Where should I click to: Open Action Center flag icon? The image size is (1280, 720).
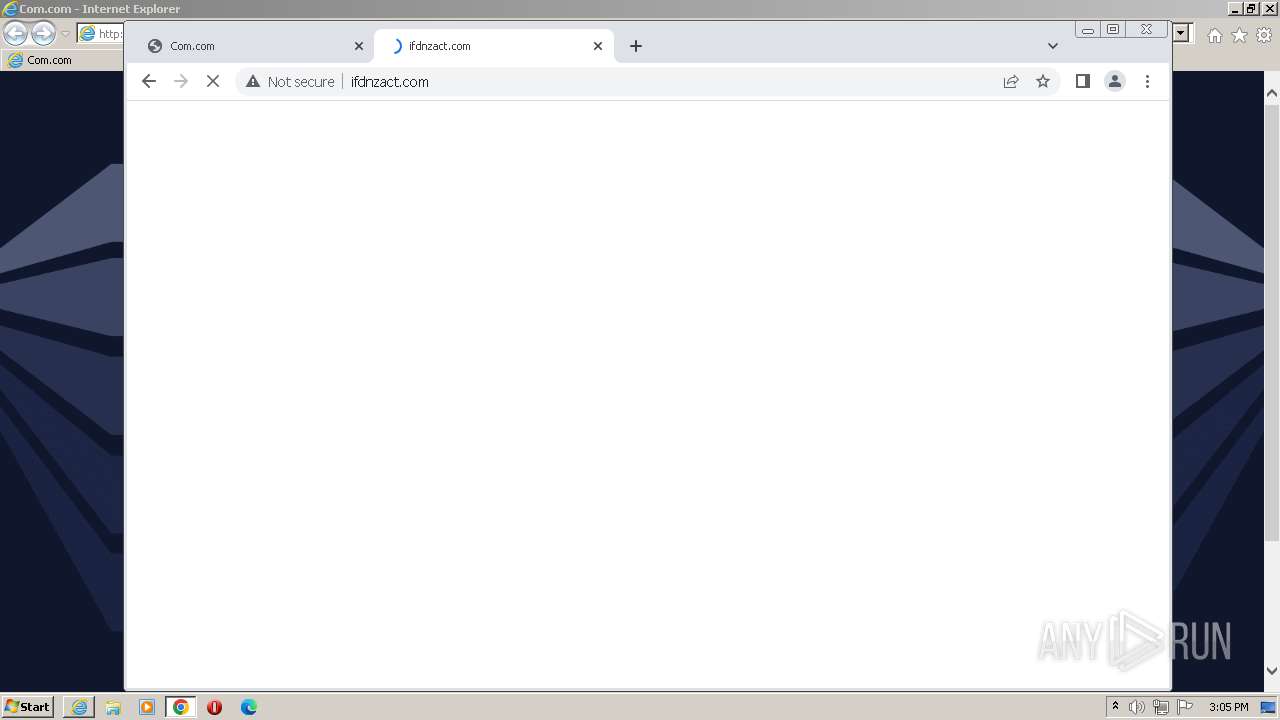[1185, 707]
